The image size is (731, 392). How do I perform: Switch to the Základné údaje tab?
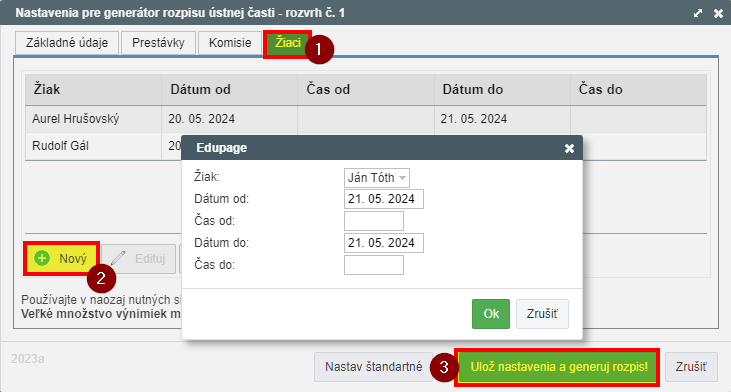click(x=67, y=43)
